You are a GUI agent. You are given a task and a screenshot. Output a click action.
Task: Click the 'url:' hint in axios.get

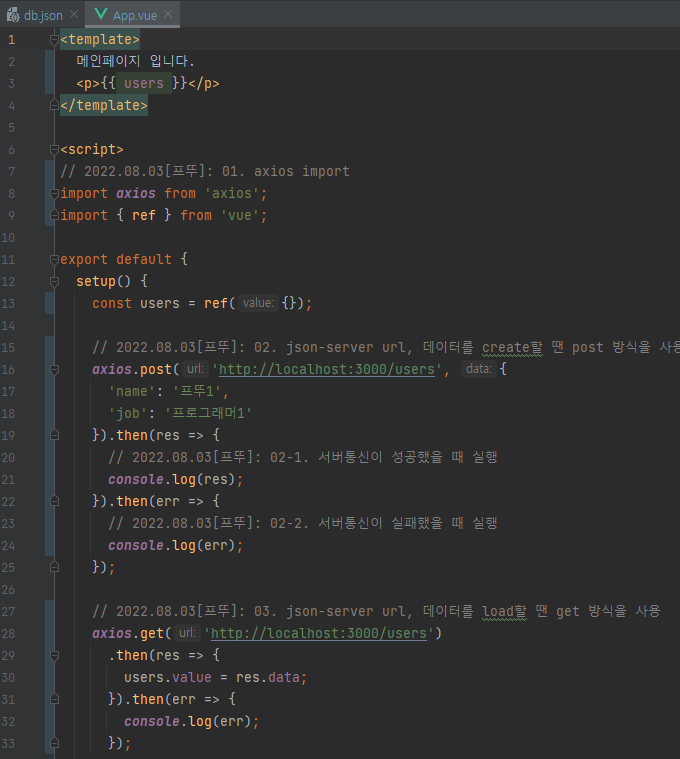(187, 633)
